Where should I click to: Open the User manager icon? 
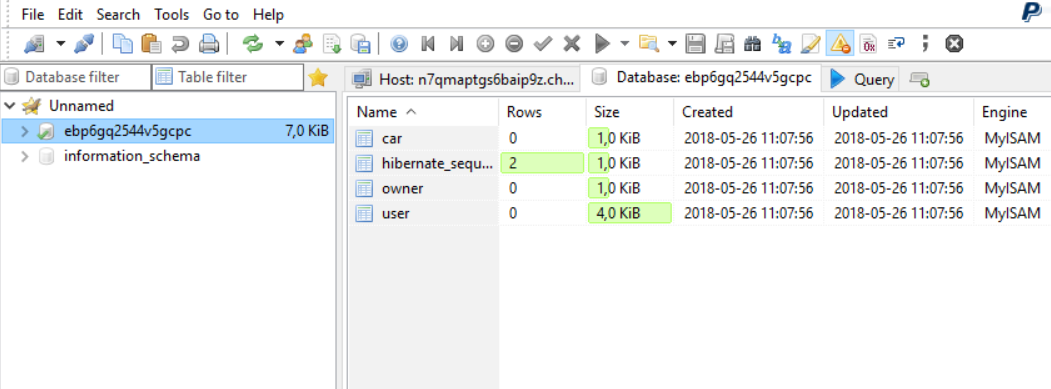point(303,44)
